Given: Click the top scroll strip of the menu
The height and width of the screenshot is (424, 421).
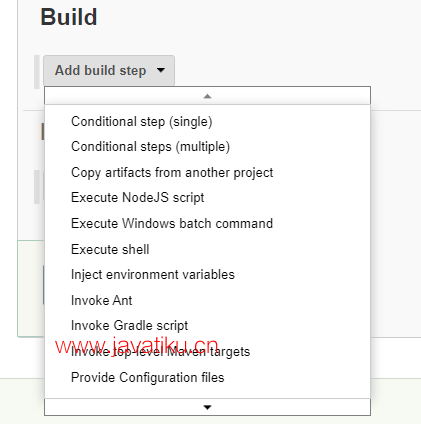Looking at the screenshot, I should click(x=207, y=96).
